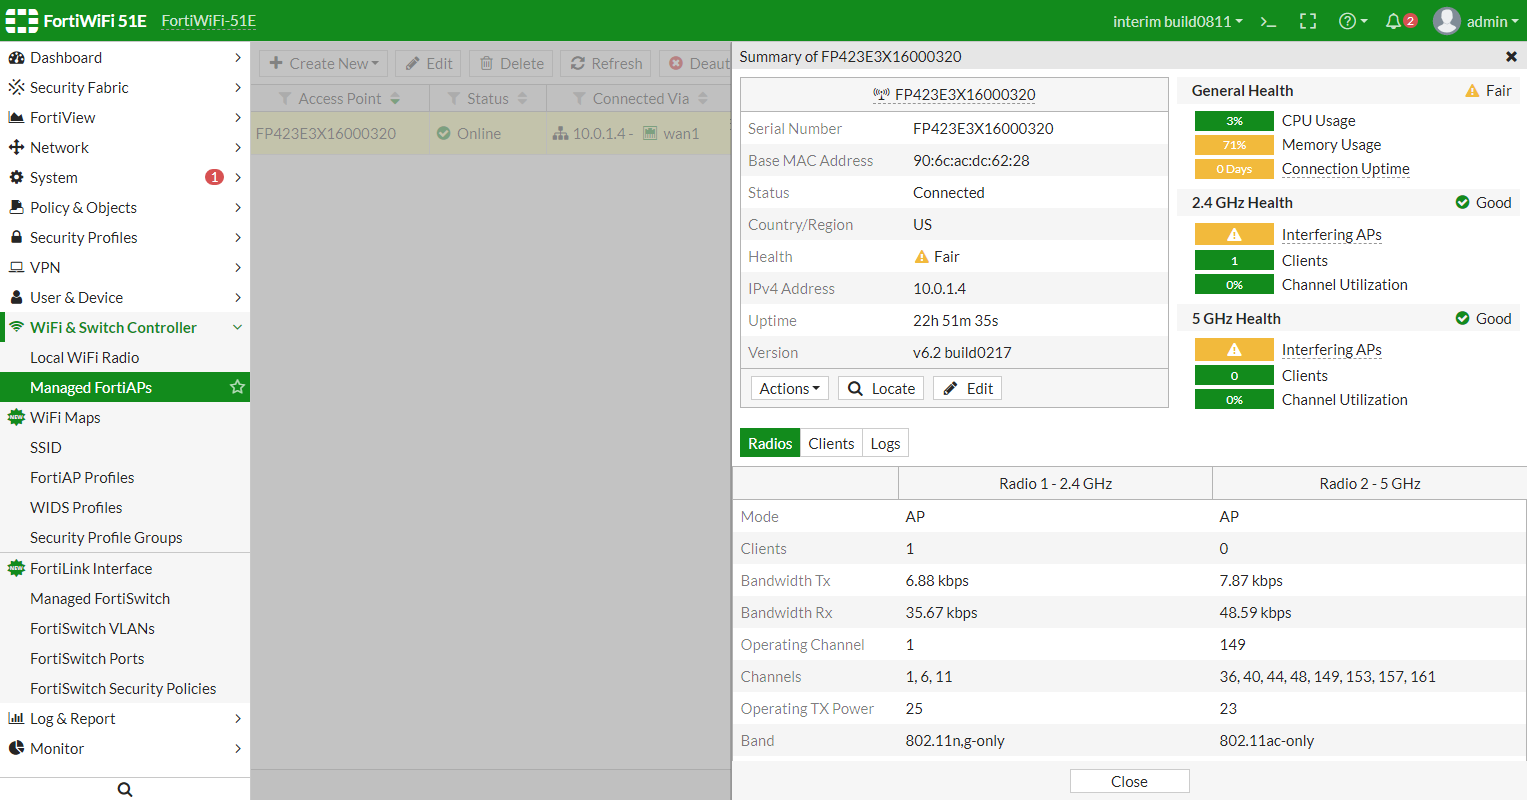
Task: Open the interim build0811 dropdown
Action: [x=1178, y=21]
